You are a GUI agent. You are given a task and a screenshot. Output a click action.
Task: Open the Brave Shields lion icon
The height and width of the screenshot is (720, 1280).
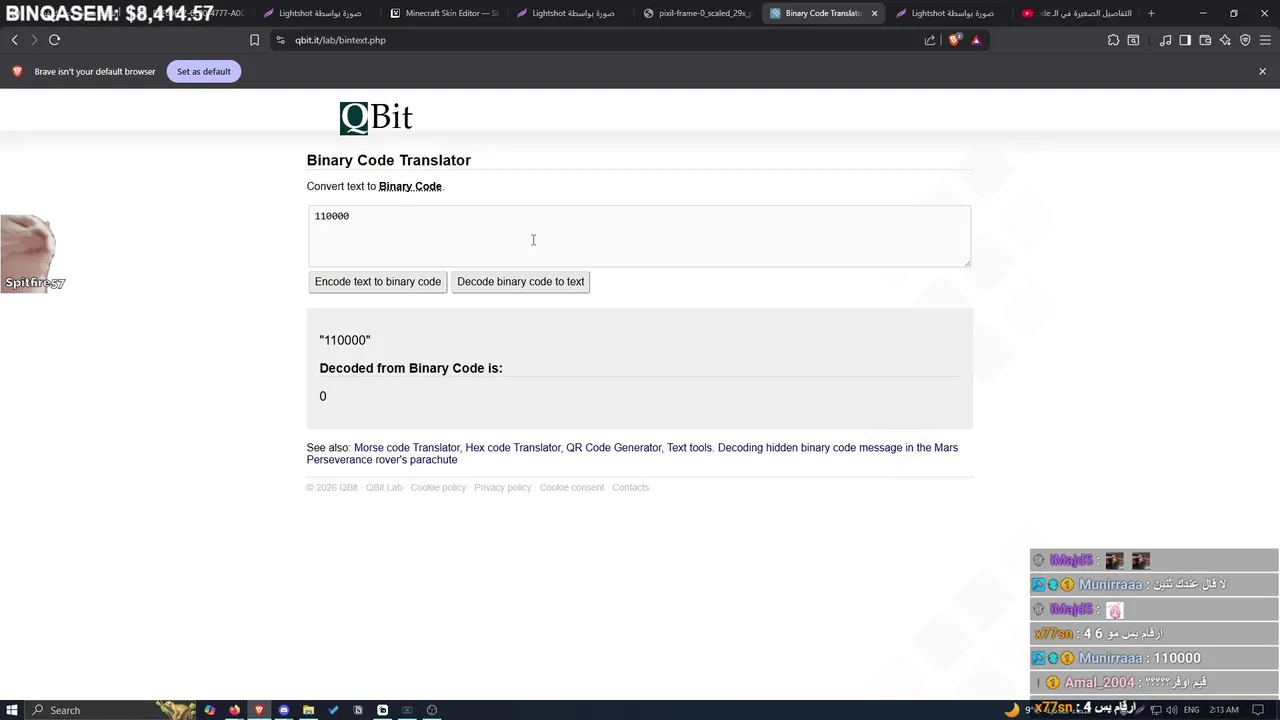tap(955, 40)
